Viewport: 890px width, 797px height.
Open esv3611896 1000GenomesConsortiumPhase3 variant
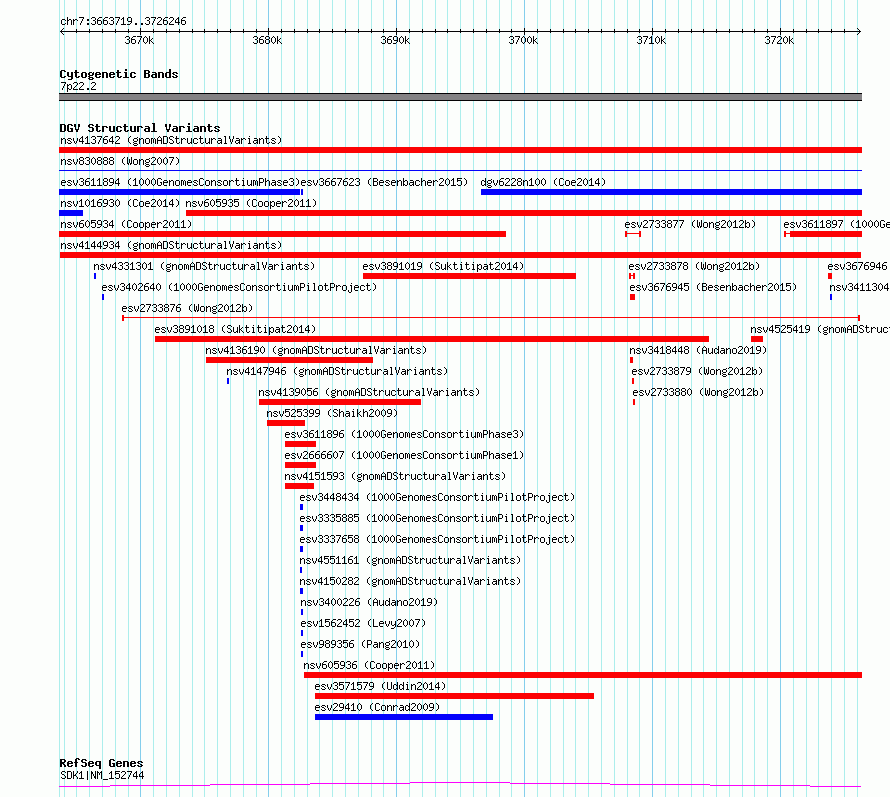pyautogui.click(x=404, y=434)
